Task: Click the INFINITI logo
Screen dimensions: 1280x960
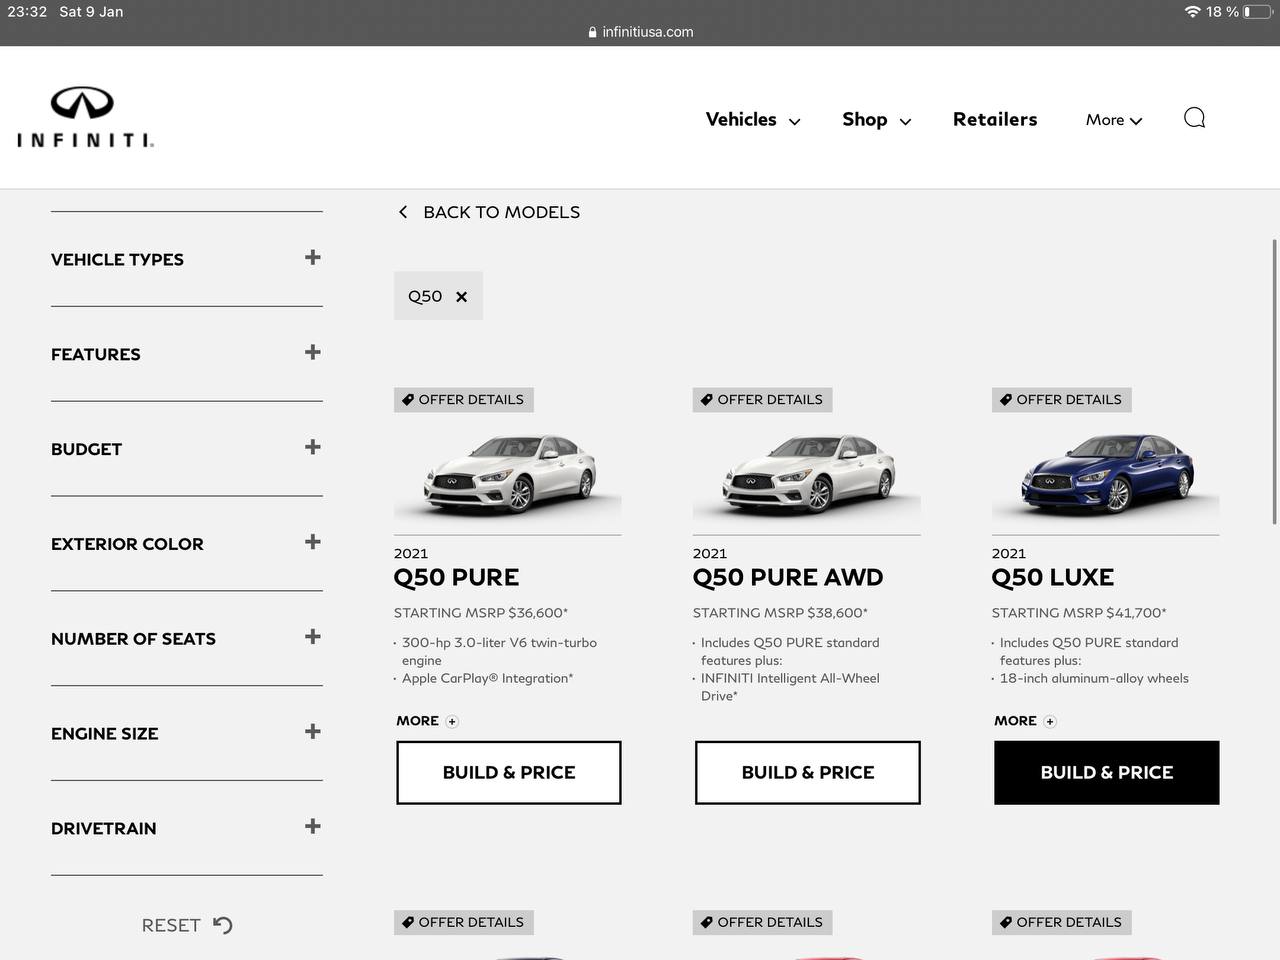Action: (x=85, y=117)
